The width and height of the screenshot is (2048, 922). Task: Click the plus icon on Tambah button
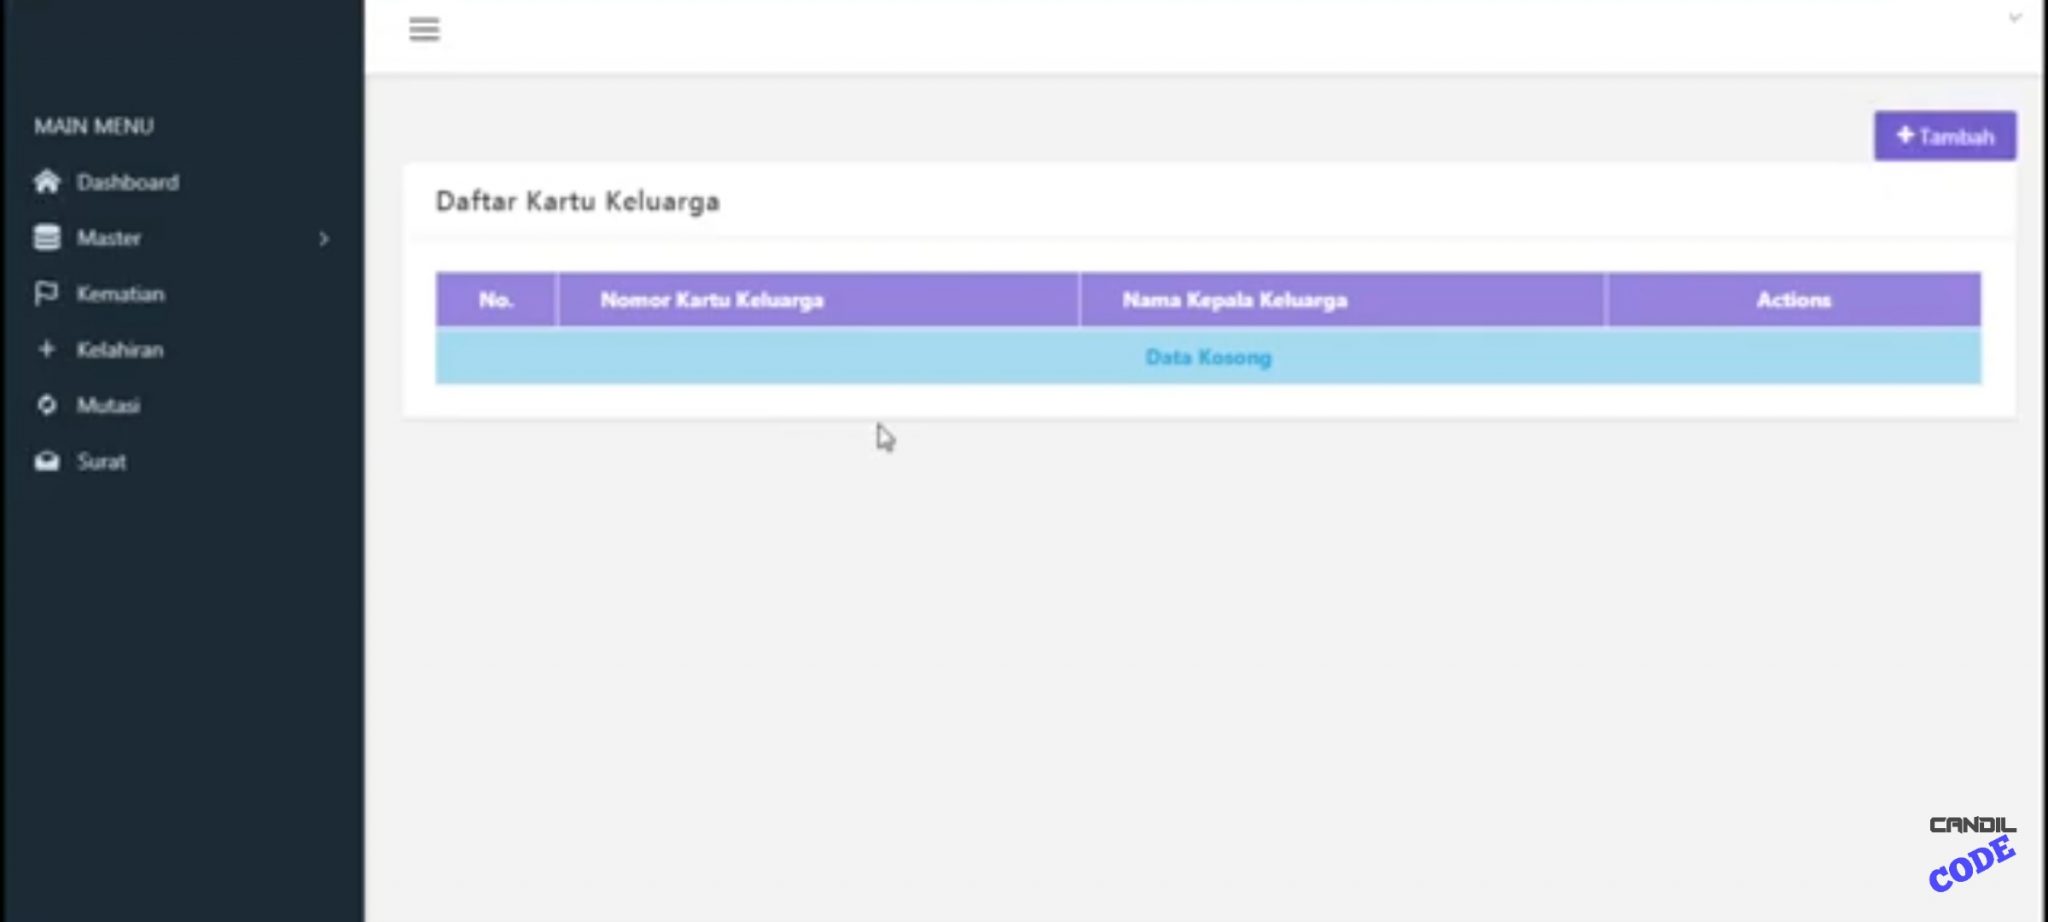click(x=1906, y=134)
